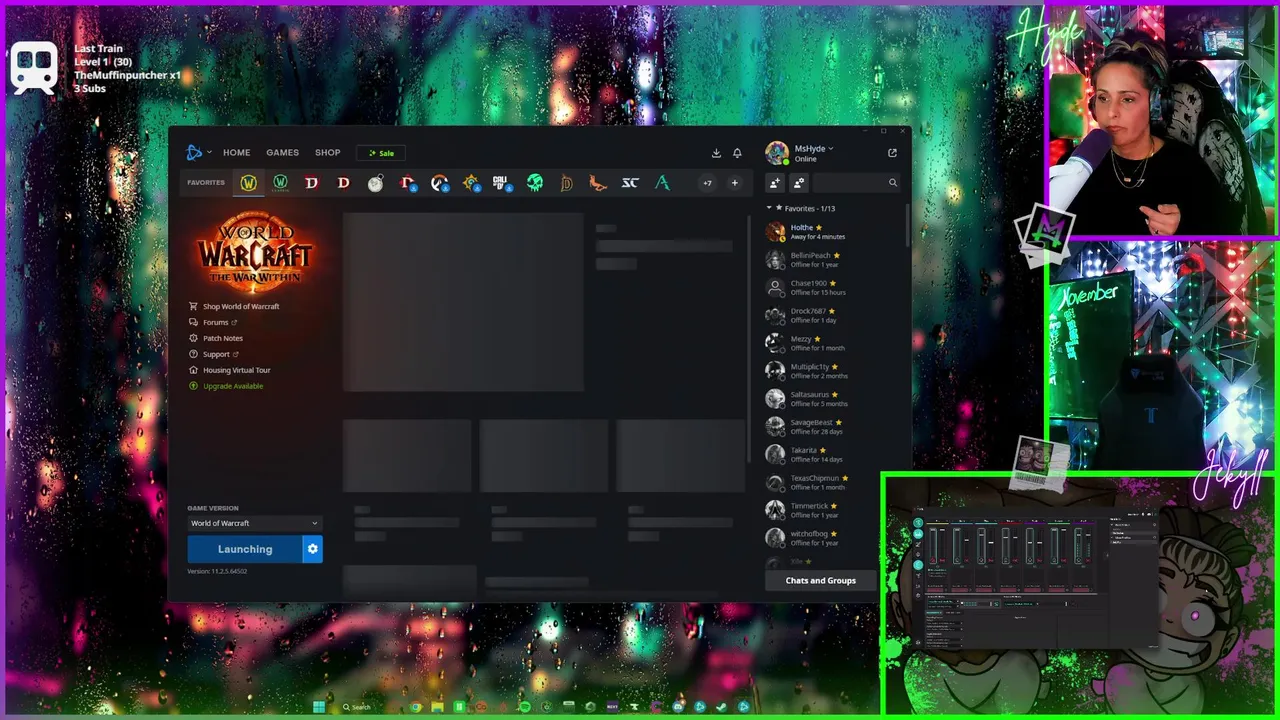1280x720 pixels.
Task: Open the Game Version dropdown
Action: 254,523
